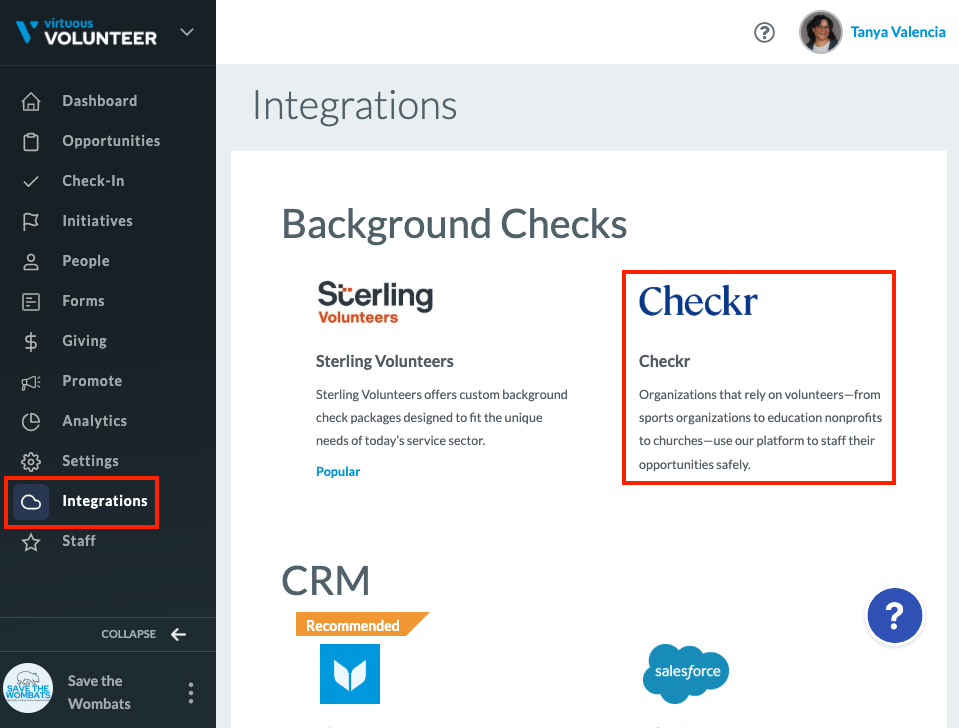
Task: Open the Promote menu label
Action: (x=92, y=381)
